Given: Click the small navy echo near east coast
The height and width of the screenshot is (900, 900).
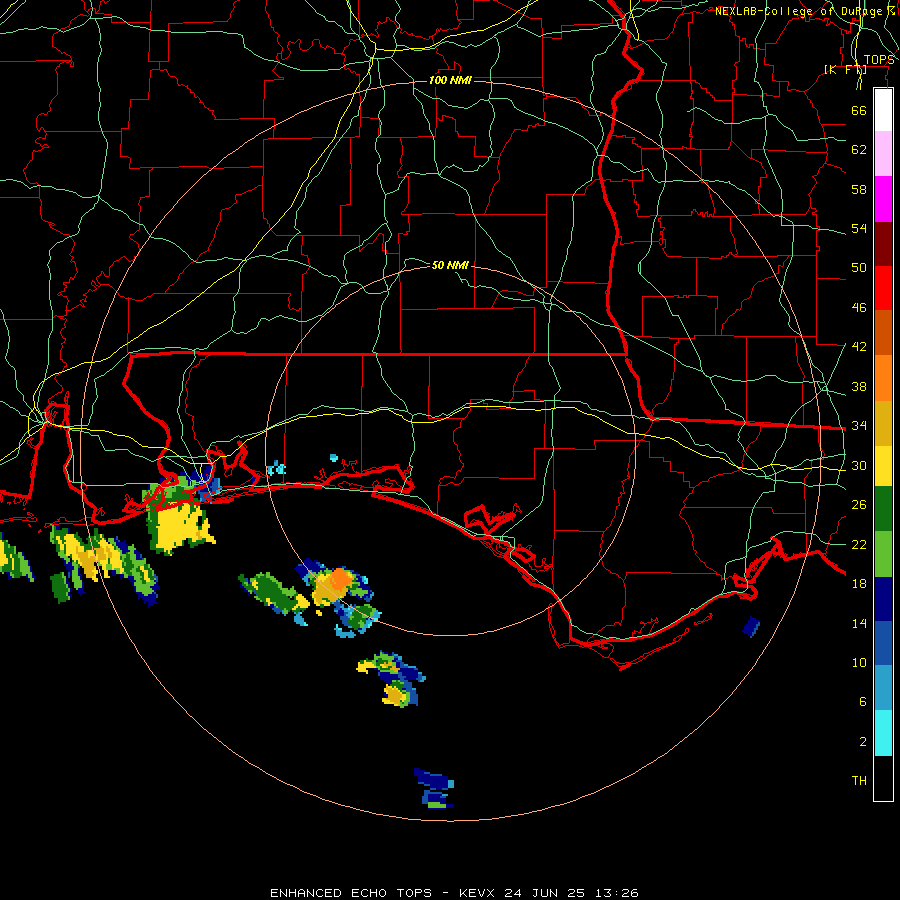Looking at the screenshot, I should tap(751, 626).
